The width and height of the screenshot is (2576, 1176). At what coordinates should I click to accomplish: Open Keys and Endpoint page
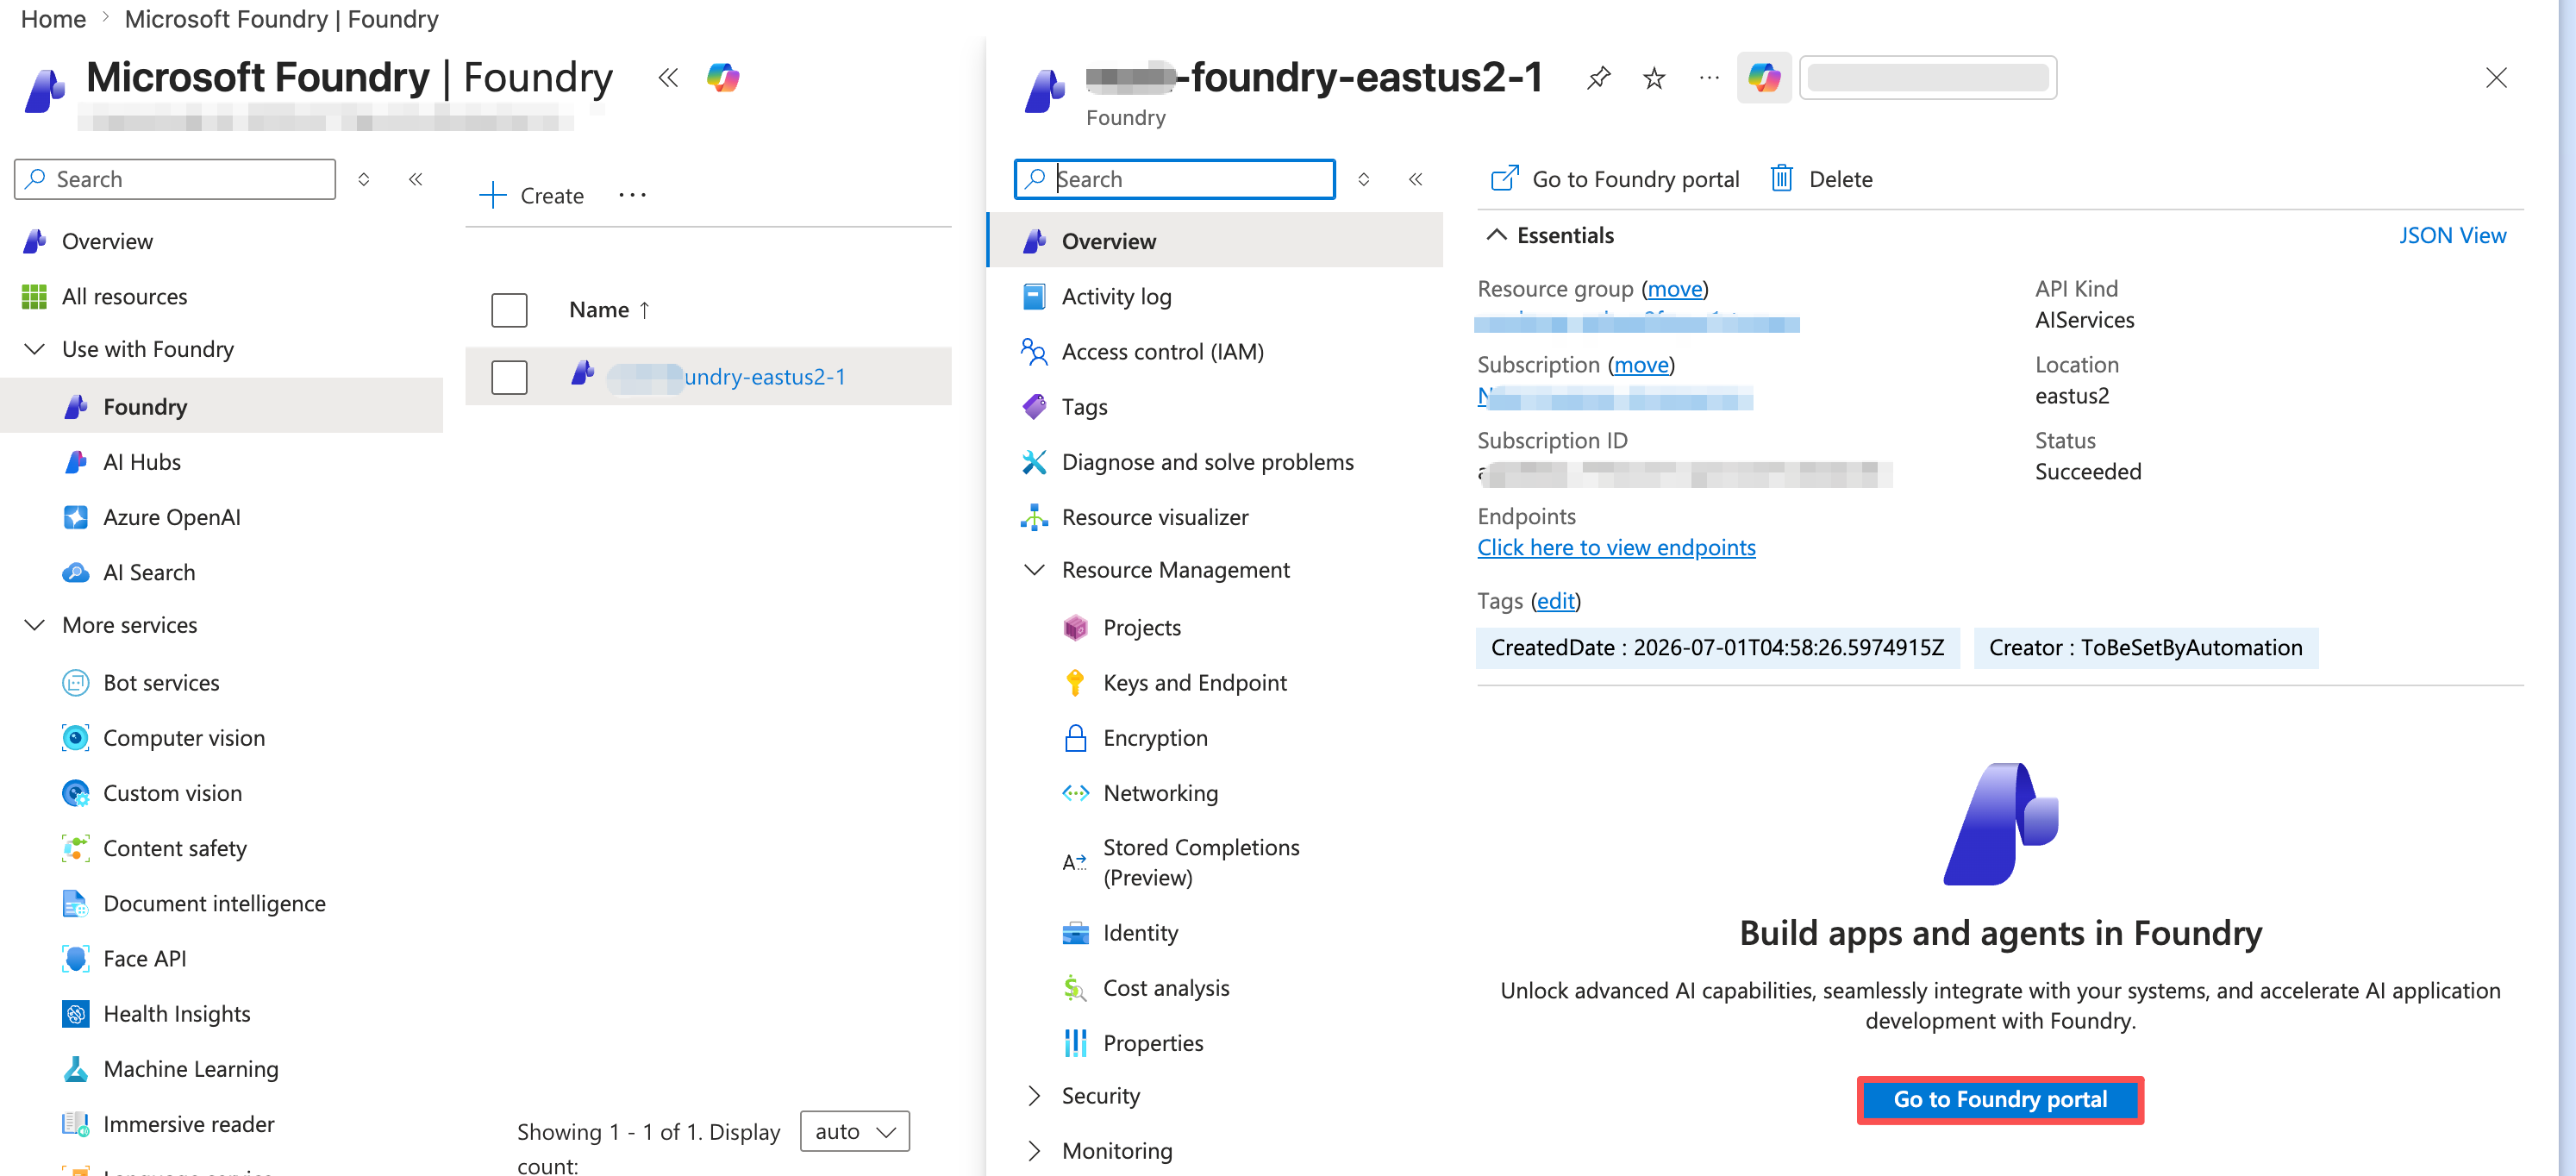click(x=1195, y=683)
